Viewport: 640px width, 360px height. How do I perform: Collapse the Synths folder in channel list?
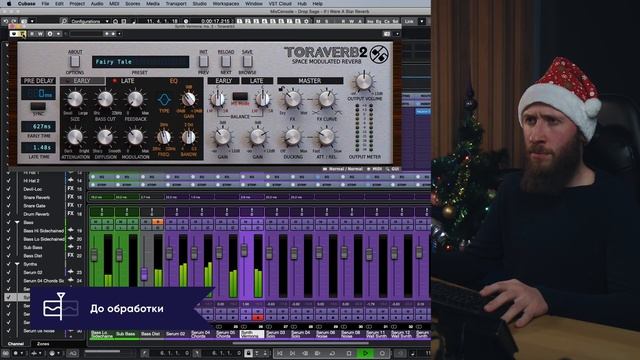(x=17, y=264)
